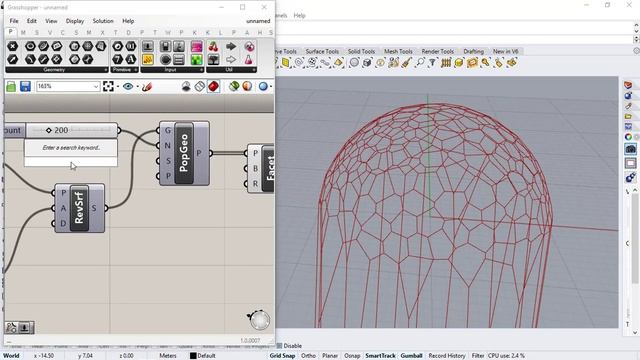Open arrow beside eye preview icon
The width and height of the screenshot is (640, 360).
(x=138, y=87)
